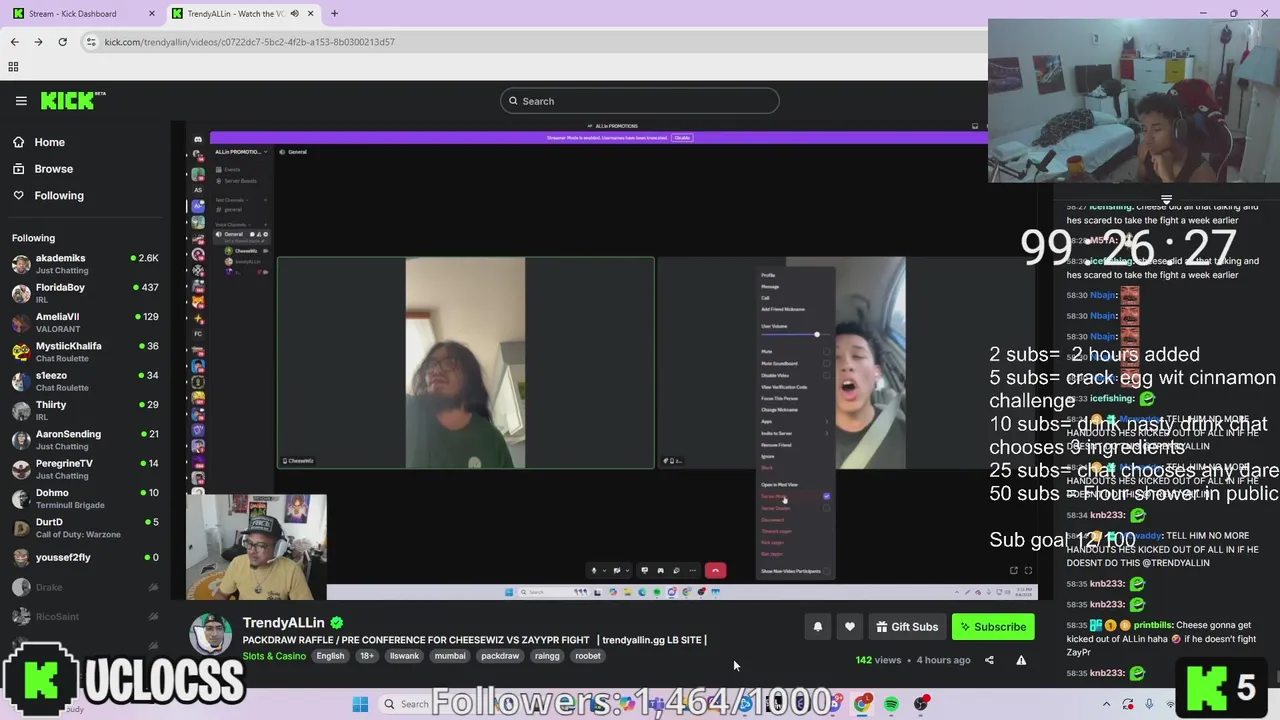Viewport: 1280px width, 720px height.
Task: Select the packdraw tag
Action: (x=500, y=656)
